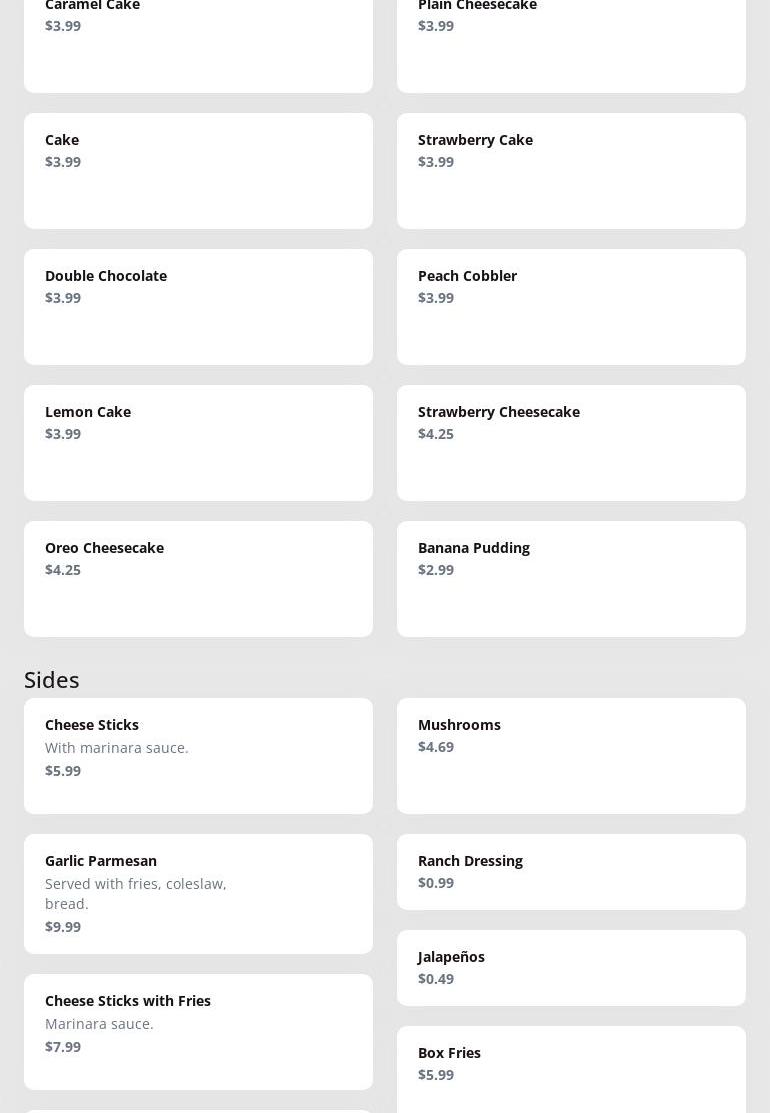770x1113 pixels.
Task: Open Cheese Sticks with Fries card
Action: pyautogui.click(x=198, y=1031)
